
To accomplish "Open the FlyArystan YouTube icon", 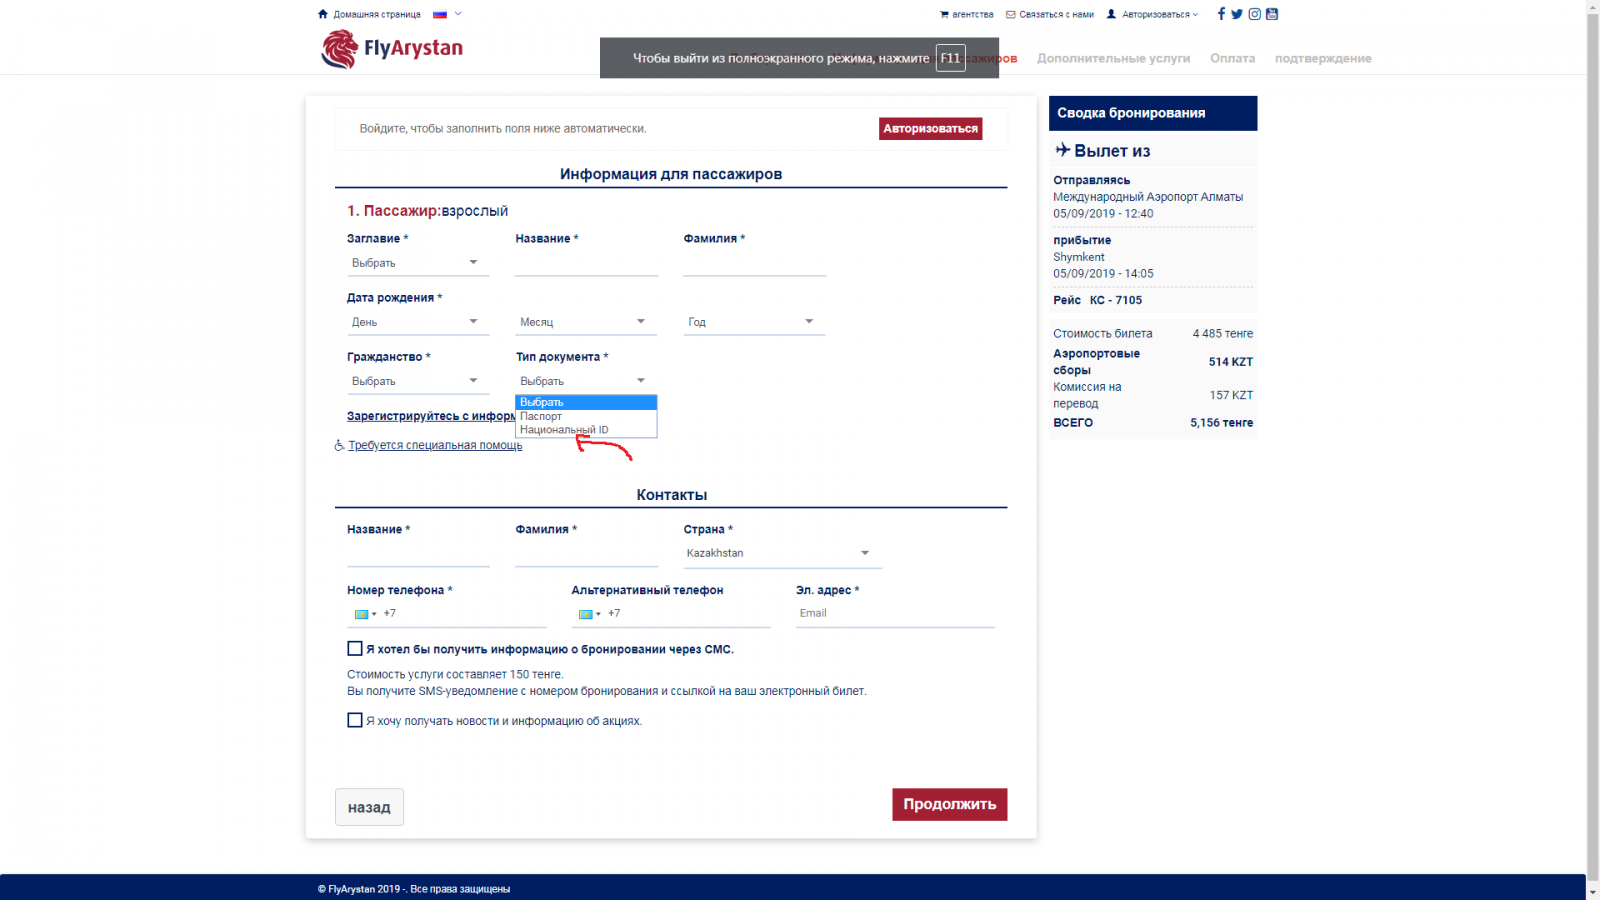I will tap(1272, 14).
